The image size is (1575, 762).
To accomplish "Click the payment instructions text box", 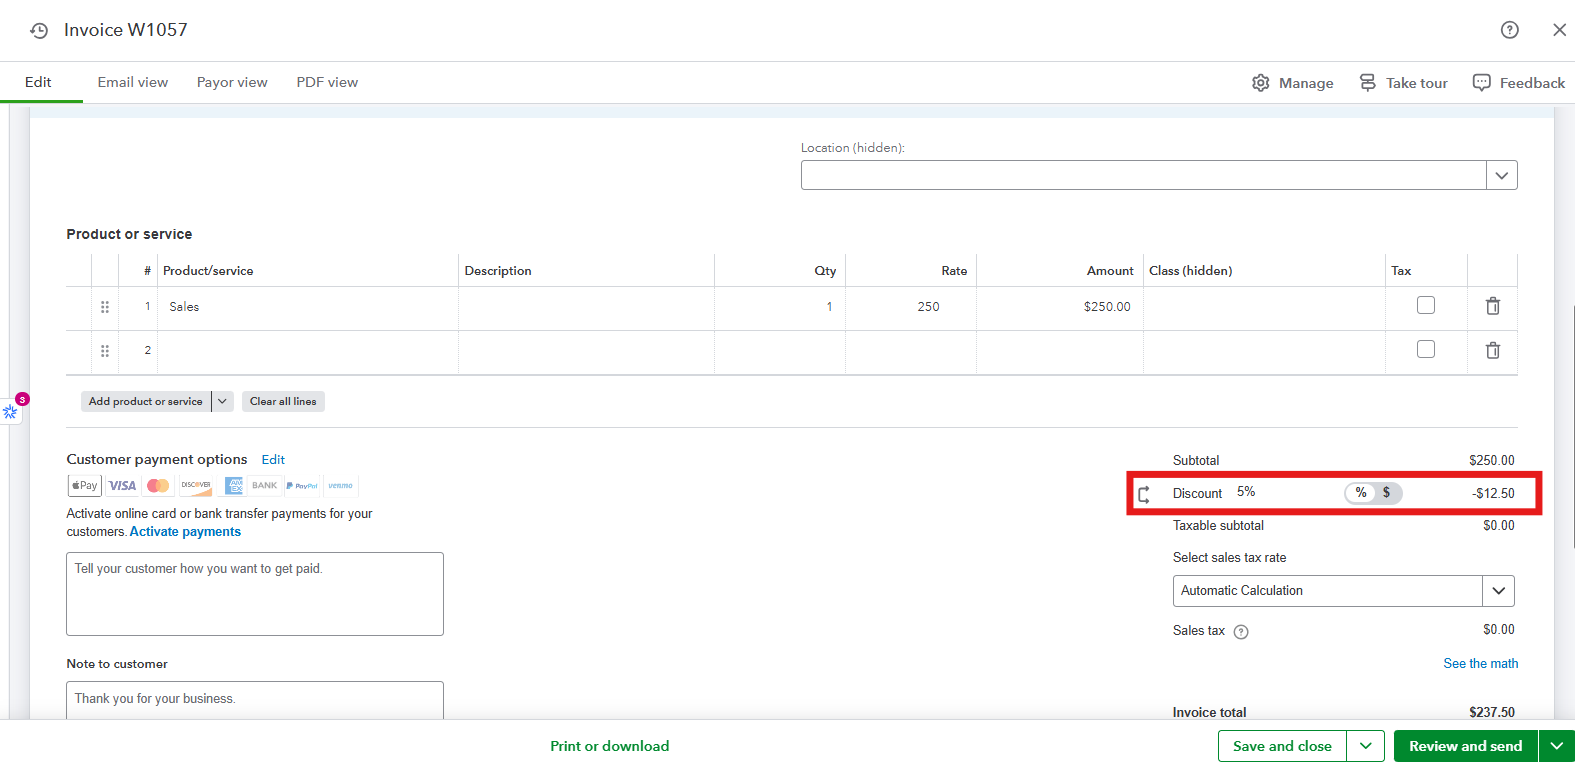I will (x=255, y=594).
